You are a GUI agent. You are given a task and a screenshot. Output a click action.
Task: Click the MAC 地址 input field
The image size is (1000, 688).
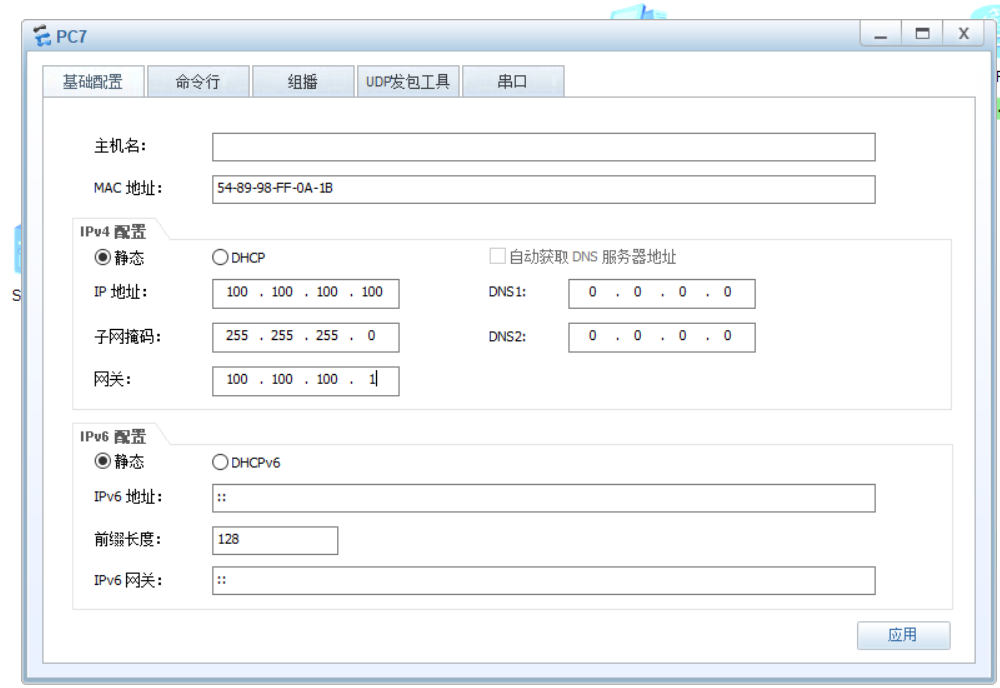pyautogui.click(x=543, y=189)
